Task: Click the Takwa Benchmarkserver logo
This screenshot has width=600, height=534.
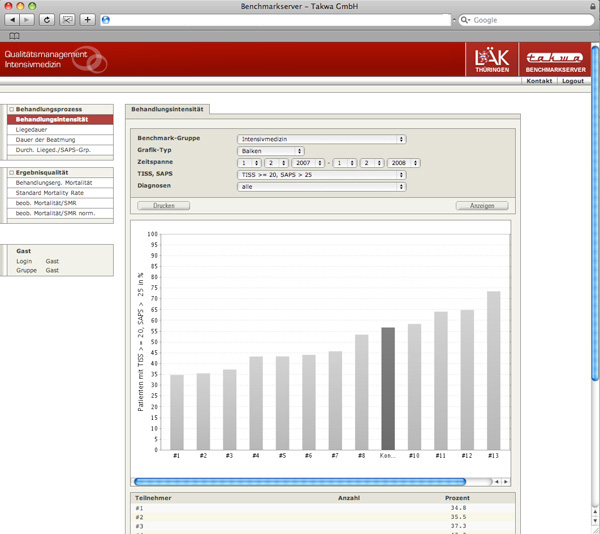Action: 554,61
